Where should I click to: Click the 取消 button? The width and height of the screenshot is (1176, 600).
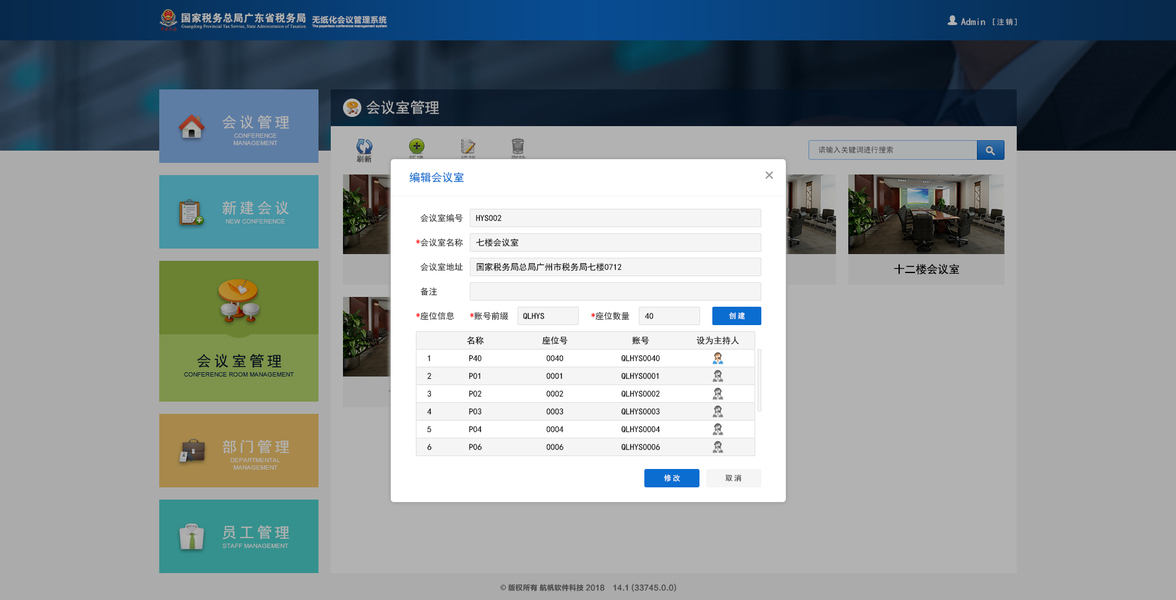coord(734,478)
